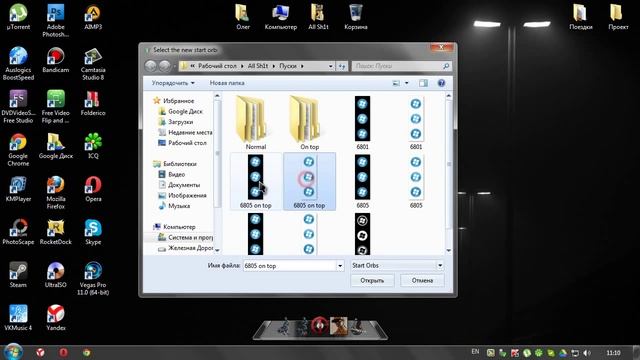
Task: Select the black 6801 orb thumbnail
Action: (x=362, y=123)
